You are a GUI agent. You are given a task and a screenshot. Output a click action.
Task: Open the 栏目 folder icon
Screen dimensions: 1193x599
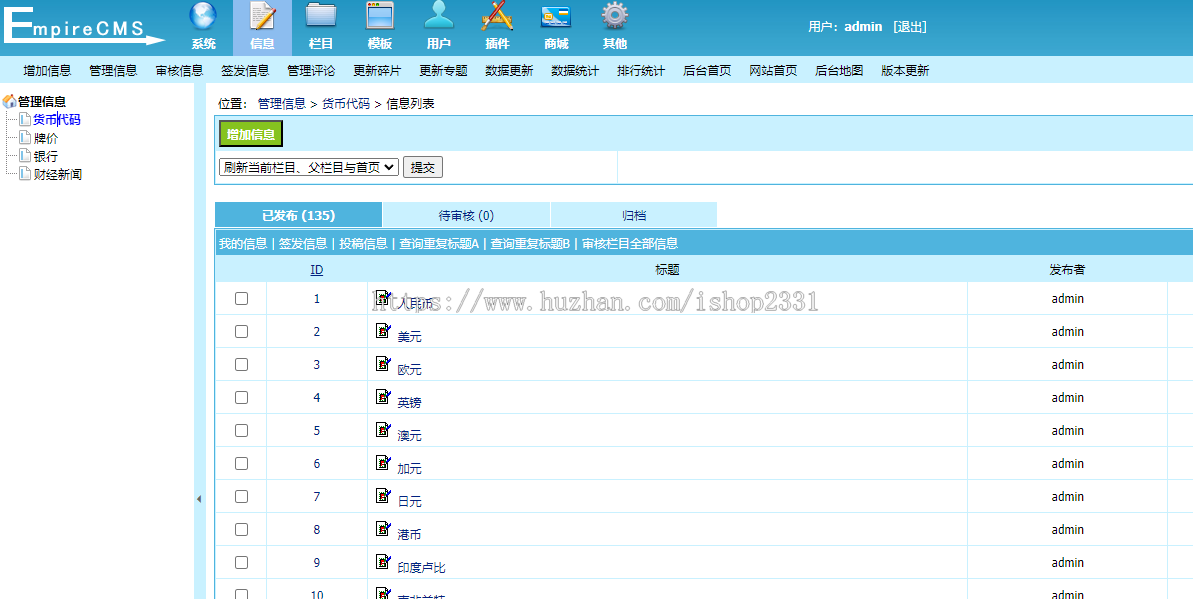tap(321, 17)
